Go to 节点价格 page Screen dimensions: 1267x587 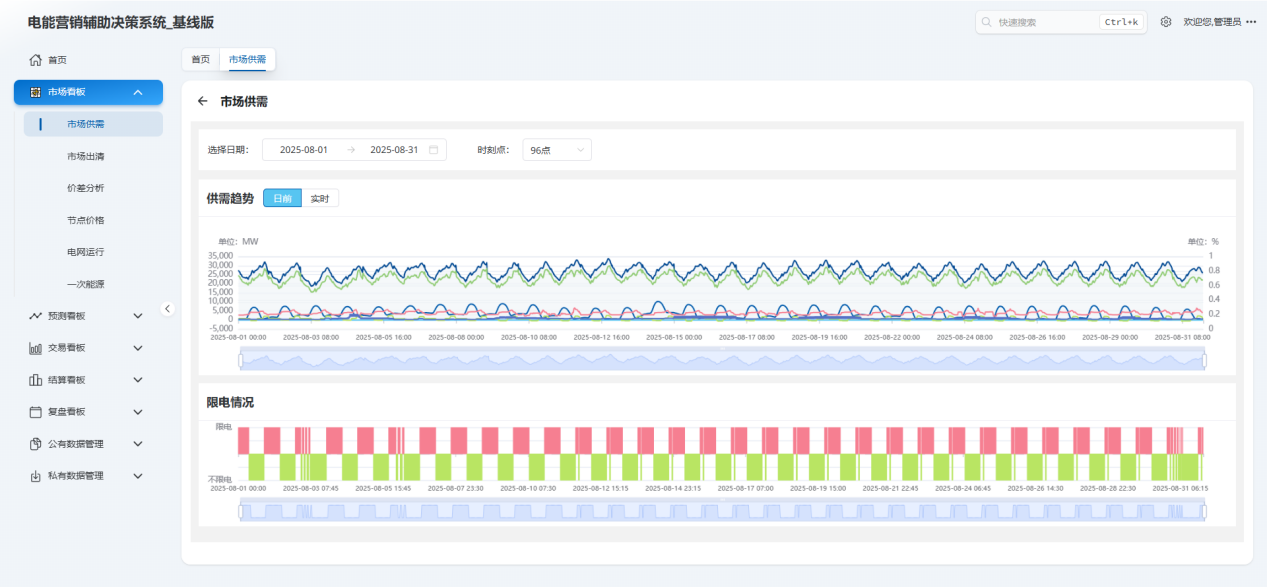[x=85, y=220]
